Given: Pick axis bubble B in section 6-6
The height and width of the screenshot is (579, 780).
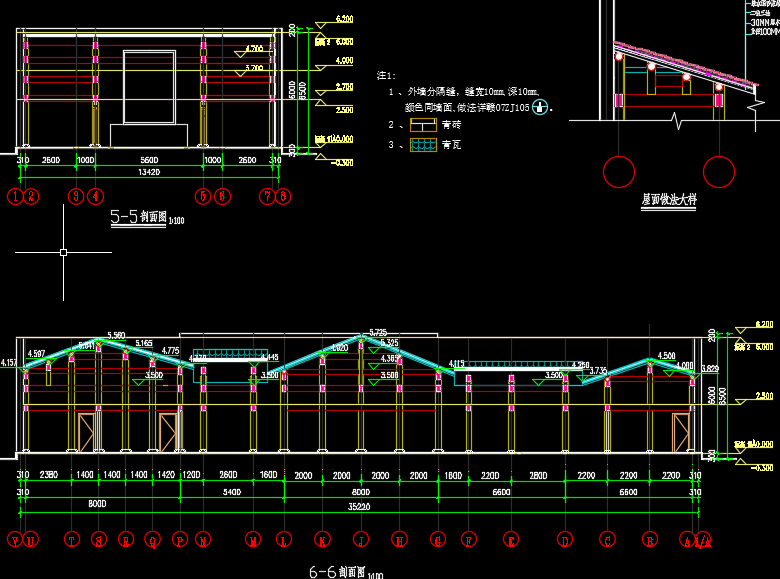Looking at the screenshot, I should point(650,540).
